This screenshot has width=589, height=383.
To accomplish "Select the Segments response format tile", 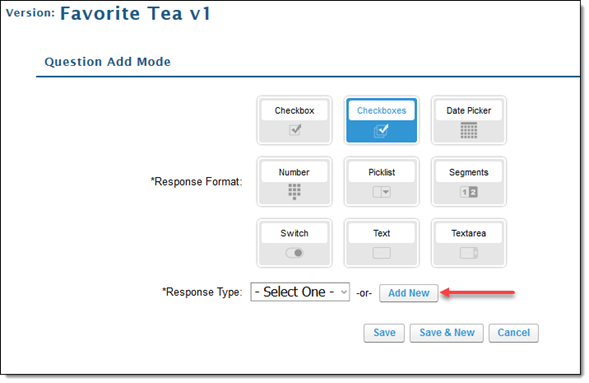I will coord(468,182).
